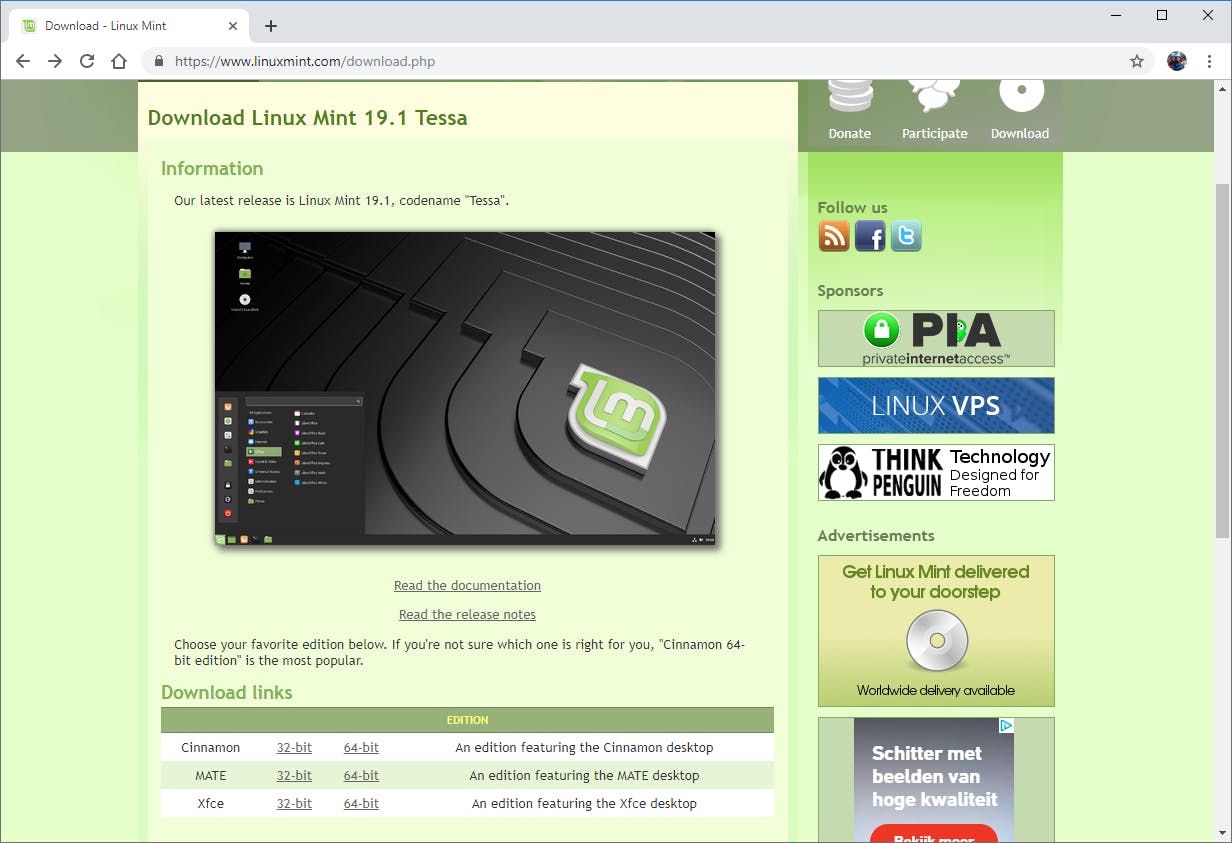The height and width of the screenshot is (843, 1232).
Task: Click the text 'An edition featuring the Xfce desktop'
Action: click(584, 803)
